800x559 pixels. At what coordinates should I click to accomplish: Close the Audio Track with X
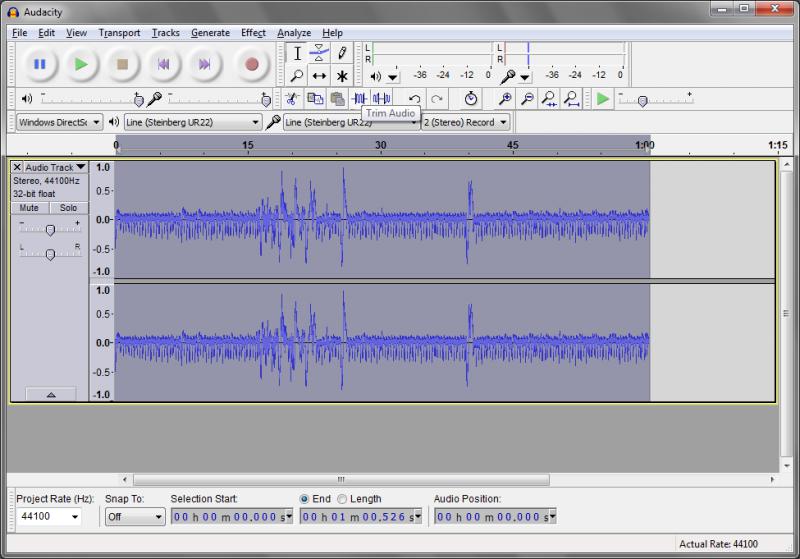pyautogui.click(x=17, y=167)
